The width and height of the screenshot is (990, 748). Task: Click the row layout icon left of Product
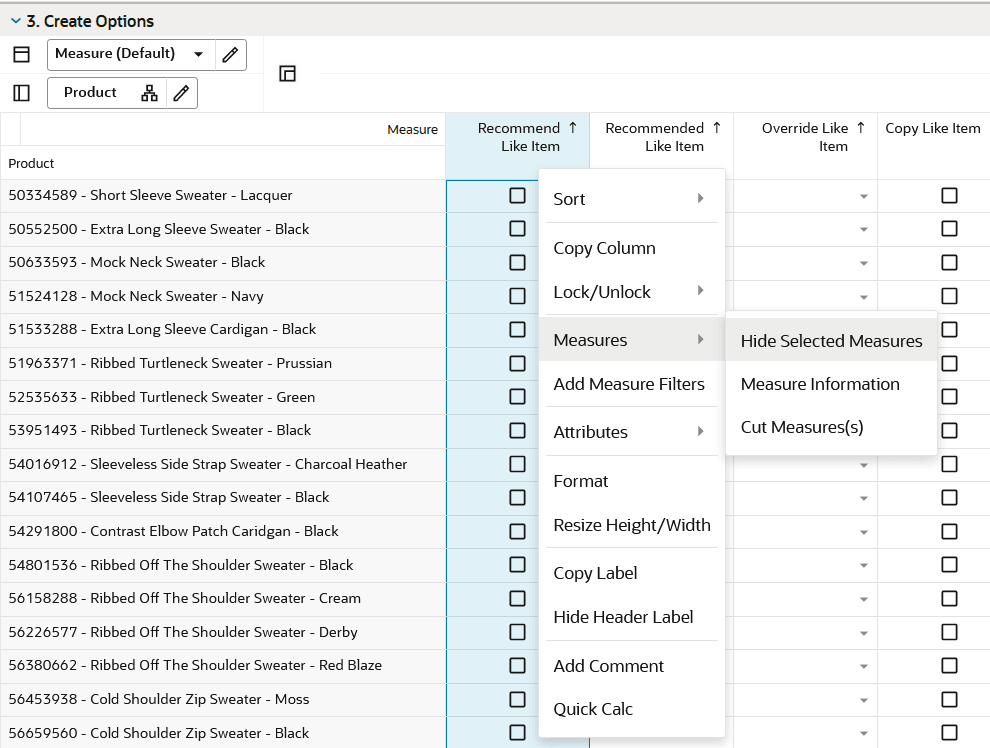(x=19, y=92)
